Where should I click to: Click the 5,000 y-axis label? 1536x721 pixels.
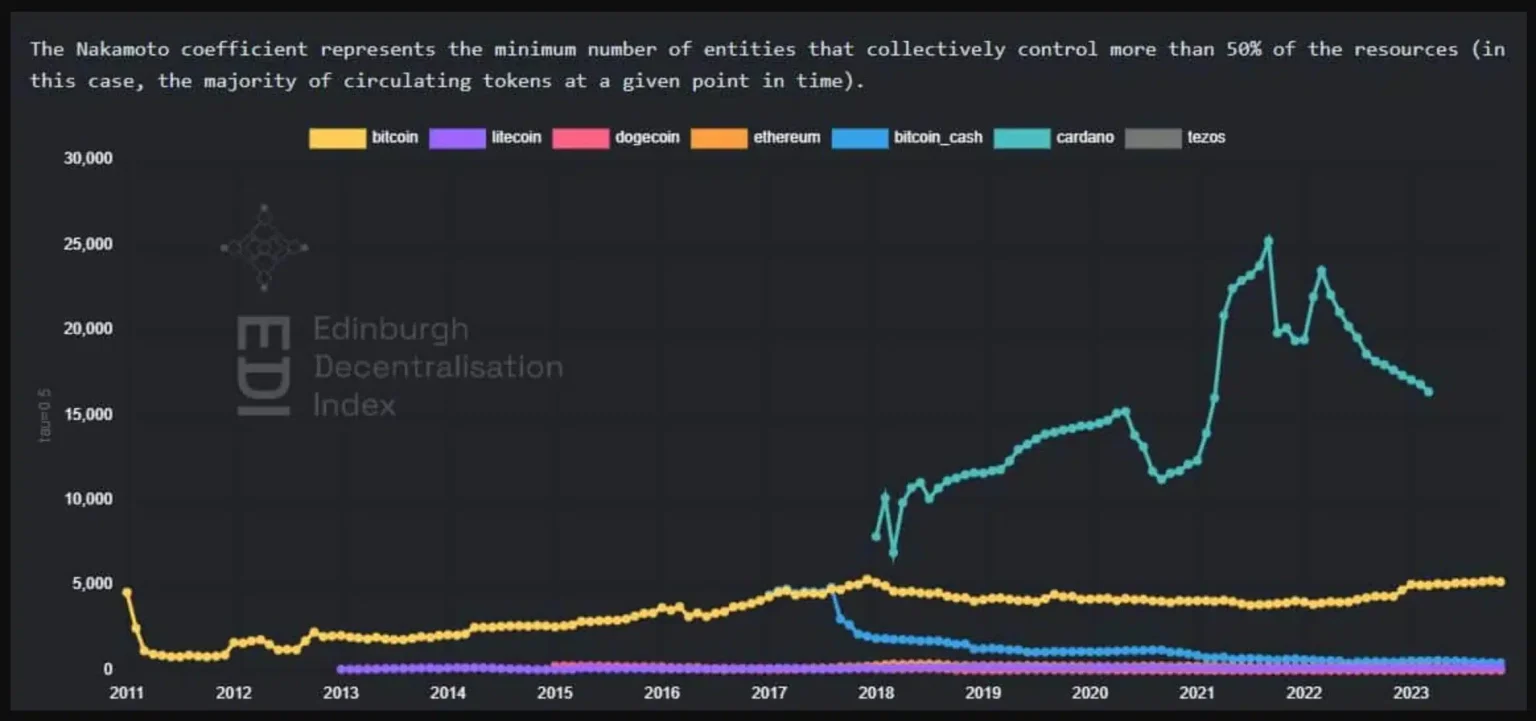point(94,584)
